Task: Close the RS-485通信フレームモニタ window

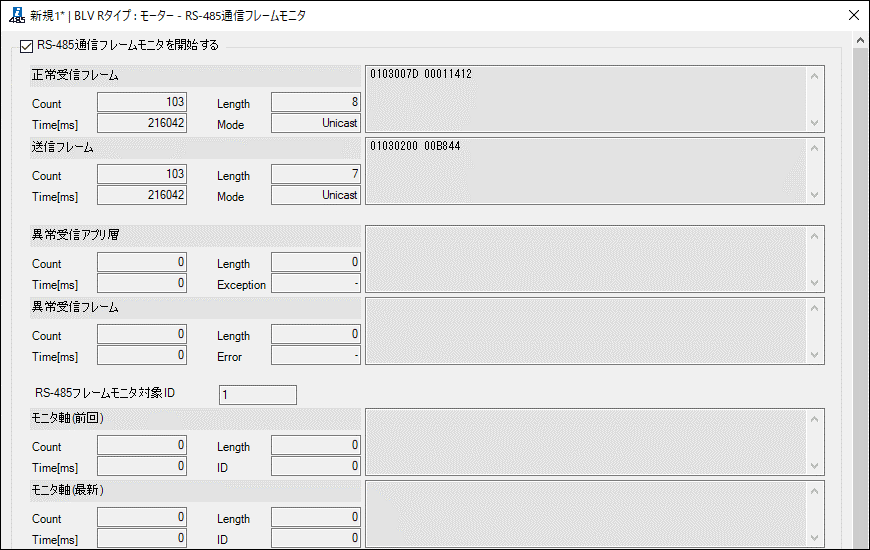Action: (x=854, y=16)
